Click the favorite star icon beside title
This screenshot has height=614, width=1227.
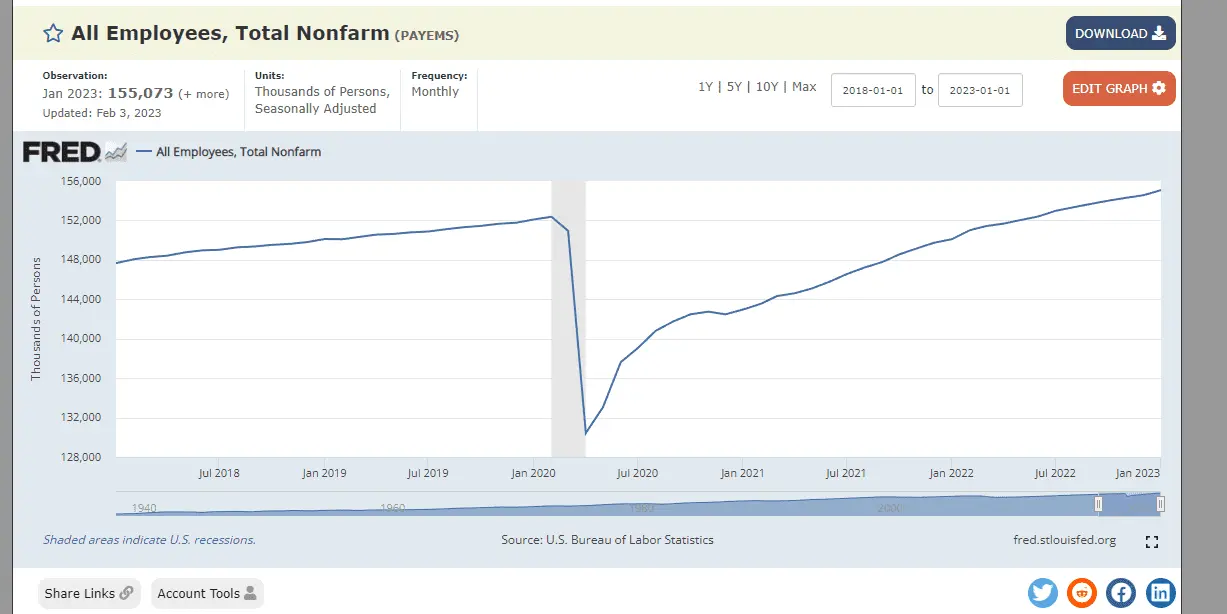coord(53,34)
